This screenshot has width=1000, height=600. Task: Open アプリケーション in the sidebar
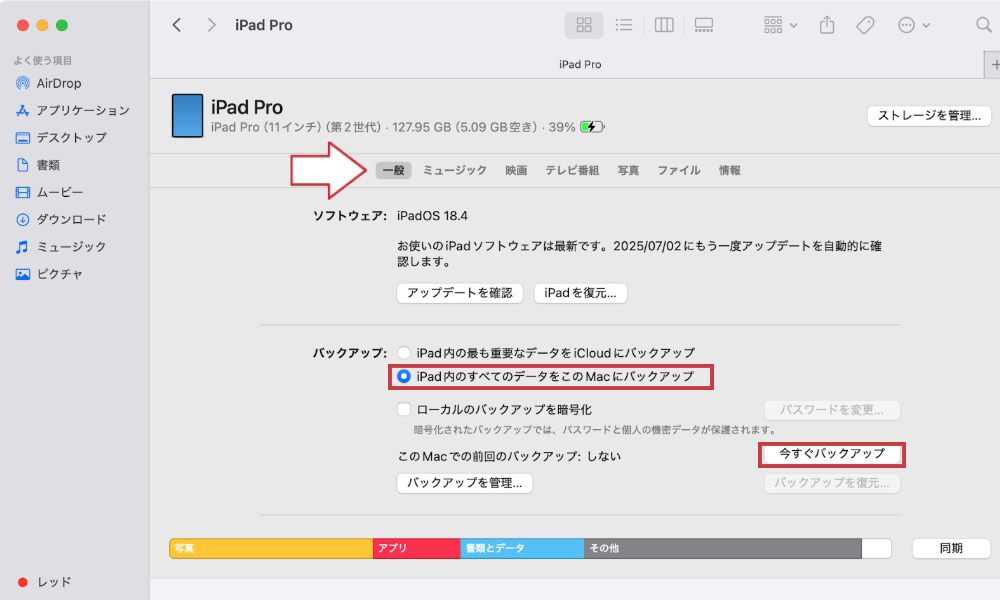72,110
